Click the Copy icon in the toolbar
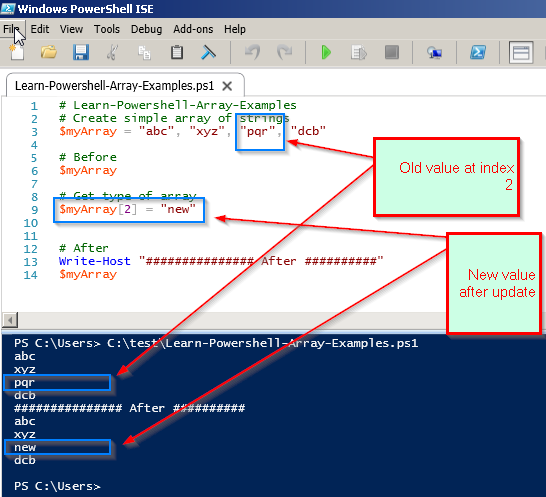The width and height of the screenshot is (546, 497). tap(144, 53)
